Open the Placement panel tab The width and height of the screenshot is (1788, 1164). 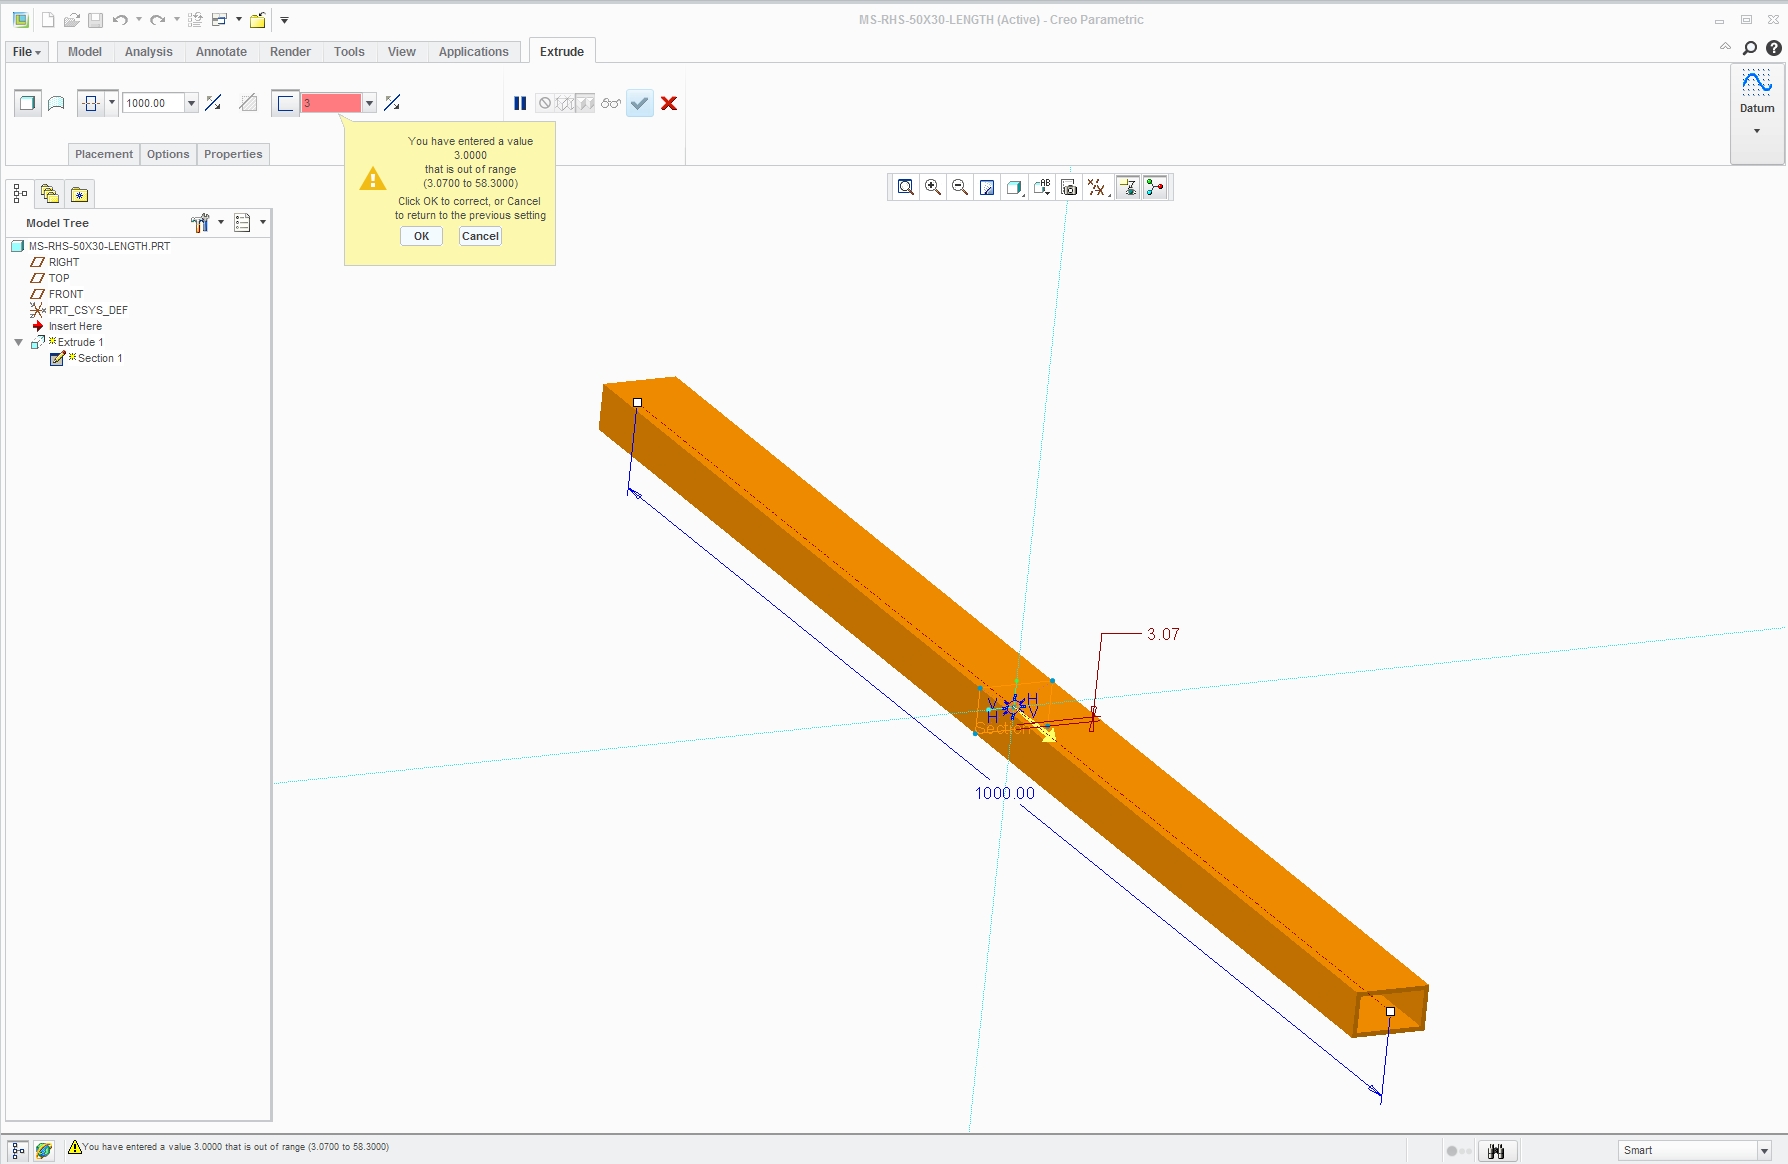(x=103, y=154)
